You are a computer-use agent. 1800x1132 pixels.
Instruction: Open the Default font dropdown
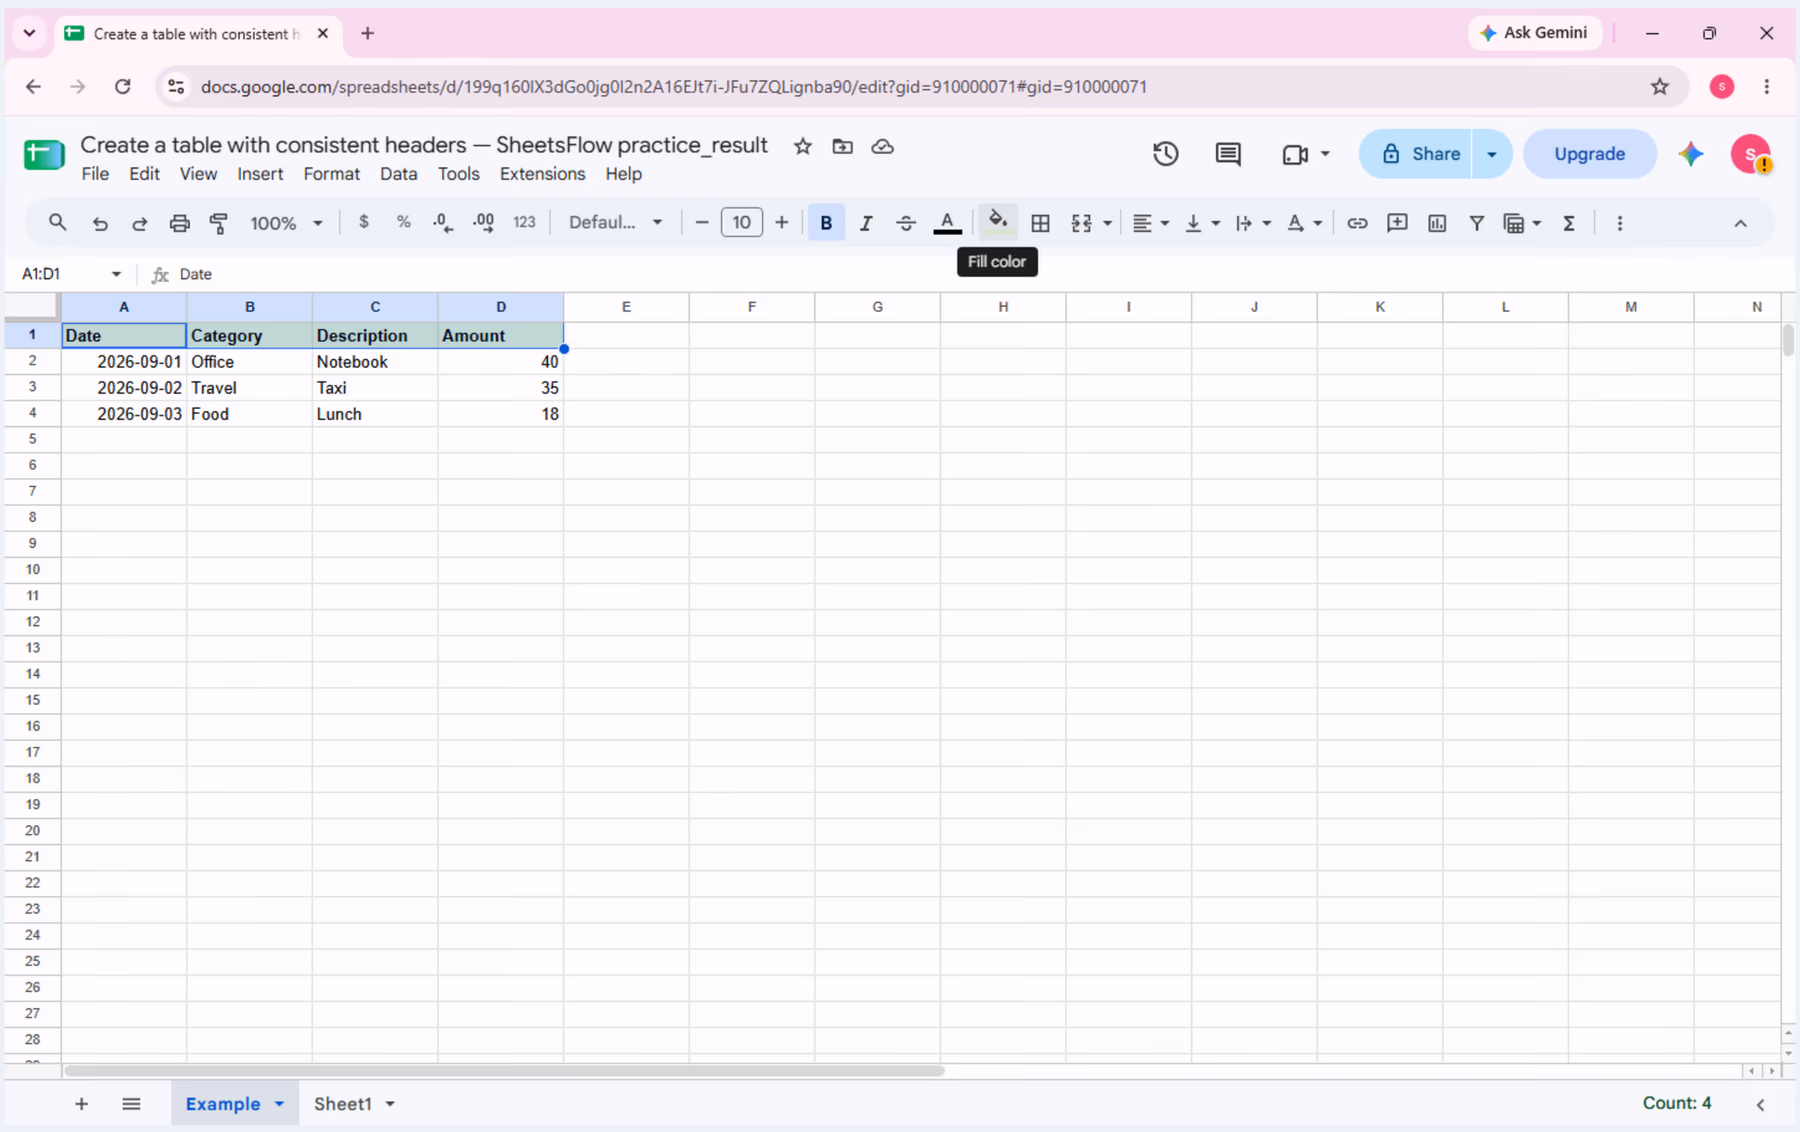(615, 222)
